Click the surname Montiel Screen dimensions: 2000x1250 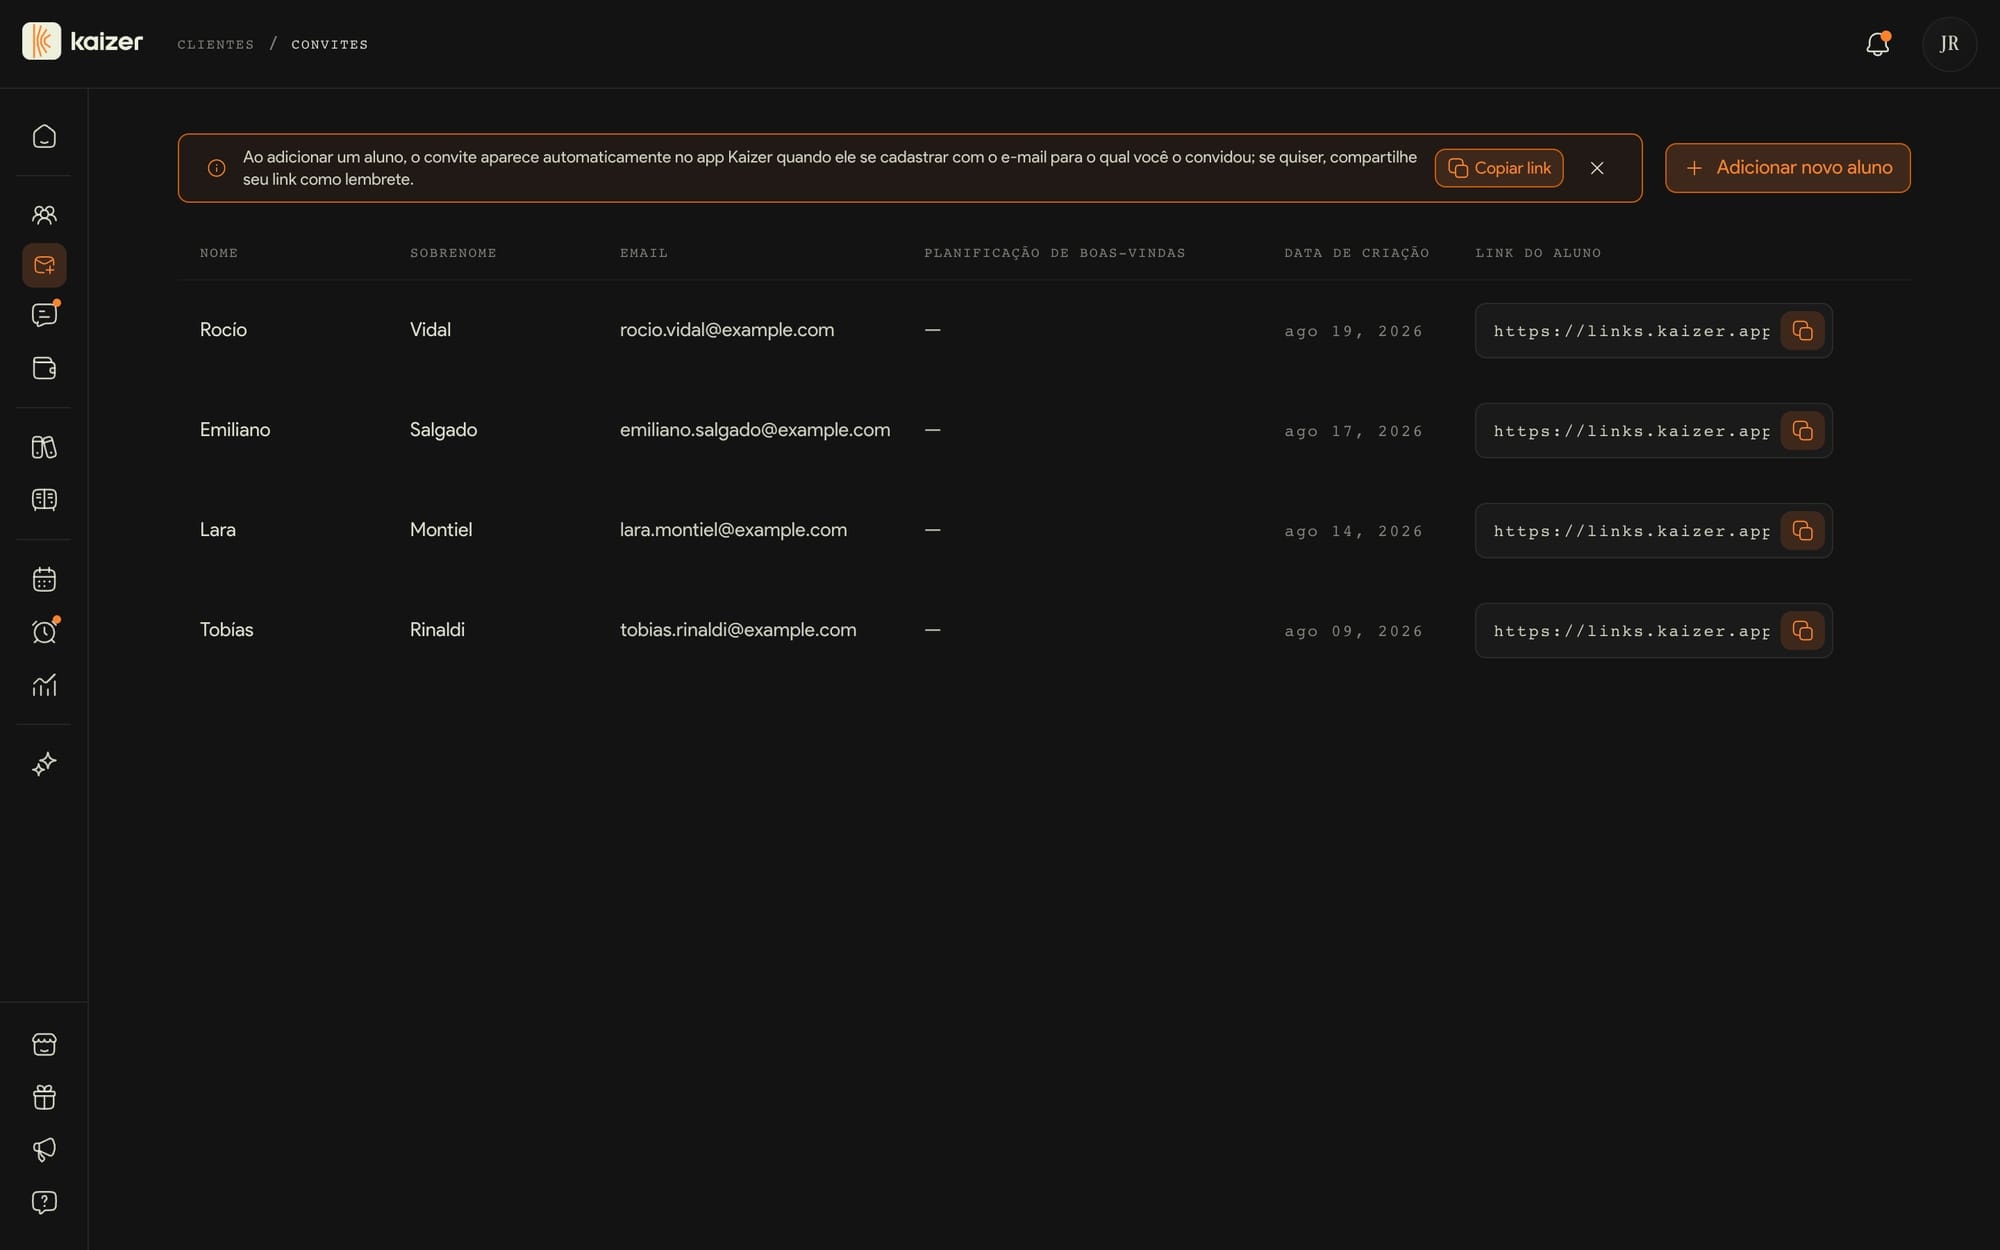[441, 530]
